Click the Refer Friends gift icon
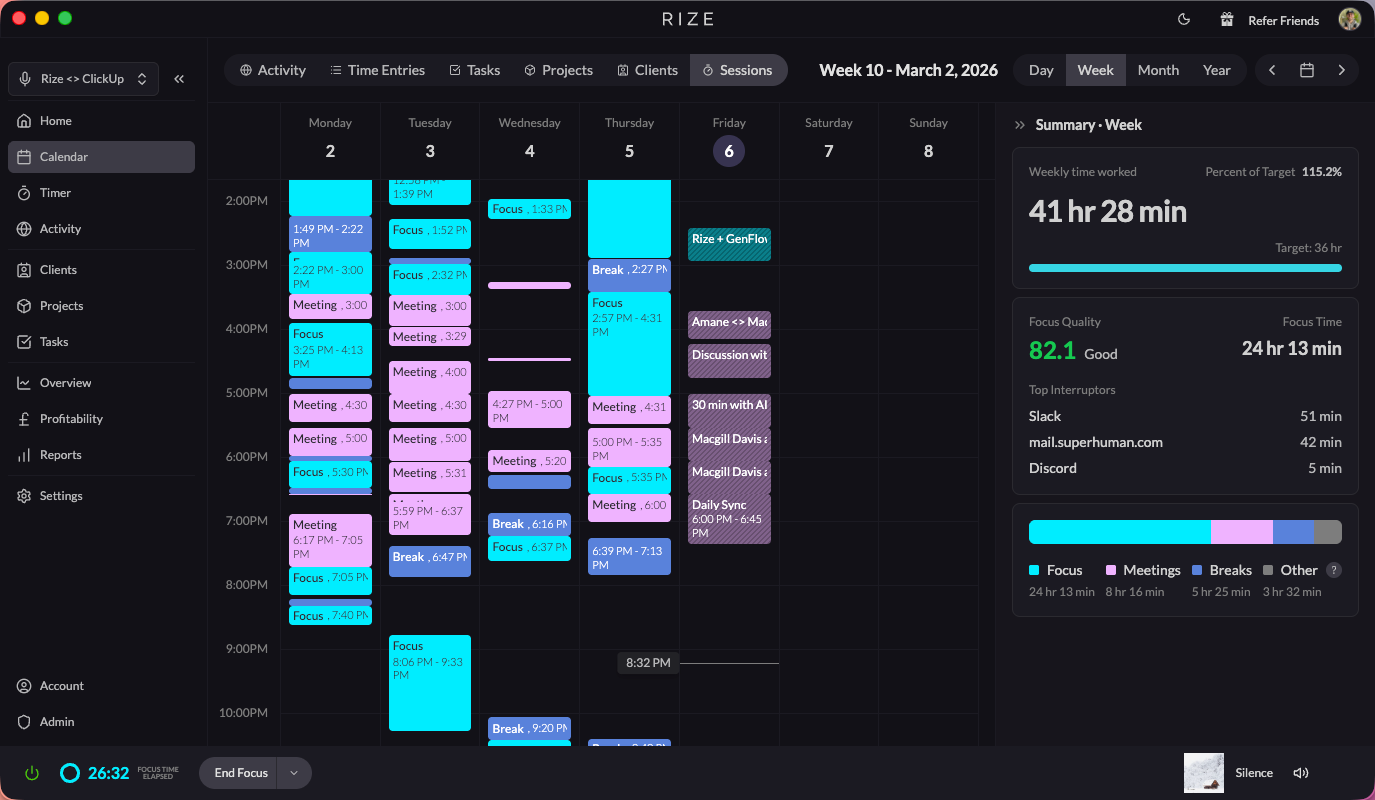The height and width of the screenshot is (800, 1375). click(x=1227, y=20)
